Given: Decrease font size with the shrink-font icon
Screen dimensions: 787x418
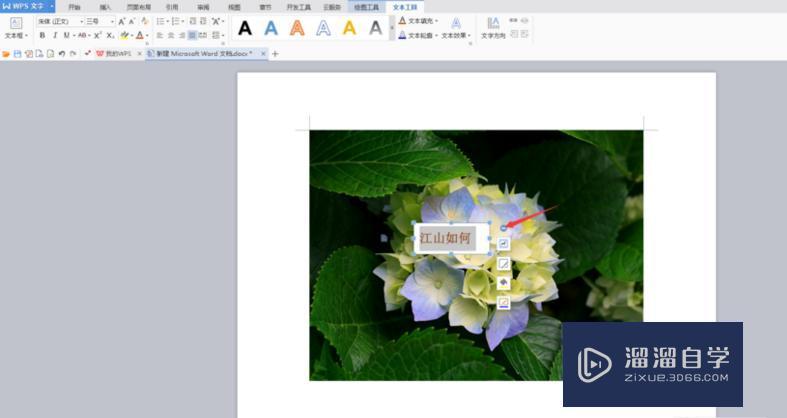Looking at the screenshot, I should (x=132, y=22).
